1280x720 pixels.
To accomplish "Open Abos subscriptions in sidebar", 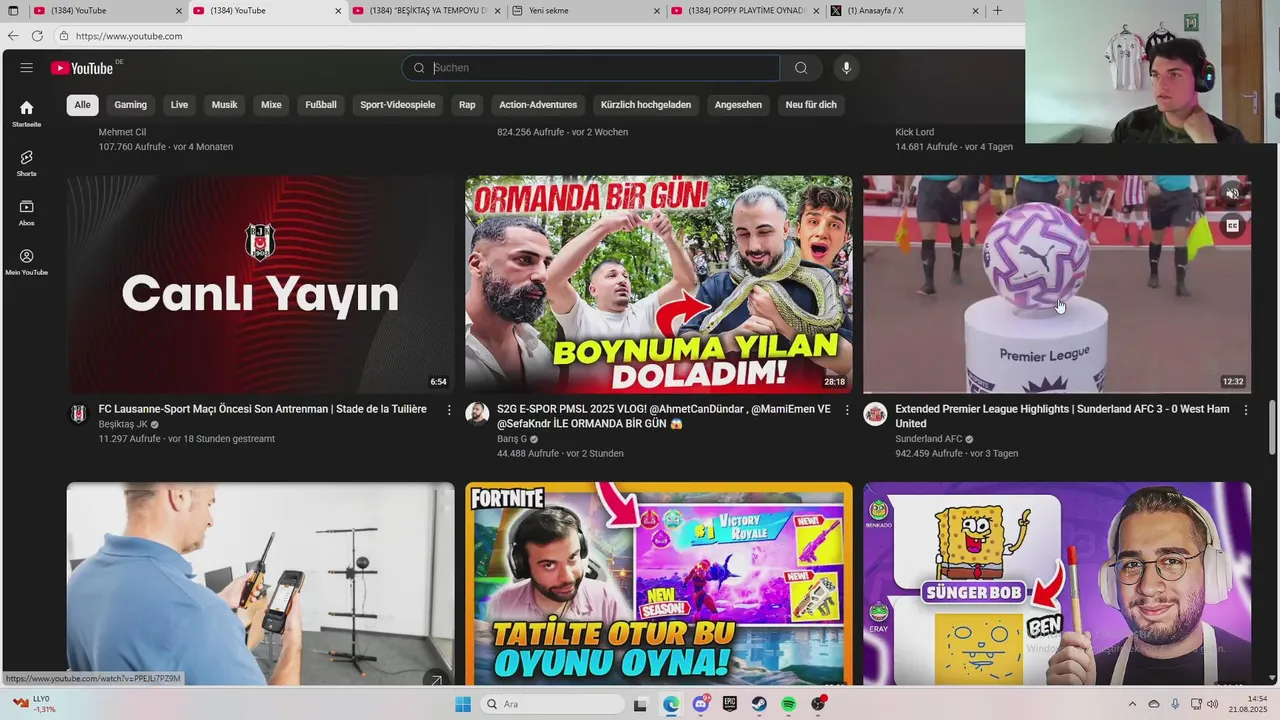I will point(27,213).
